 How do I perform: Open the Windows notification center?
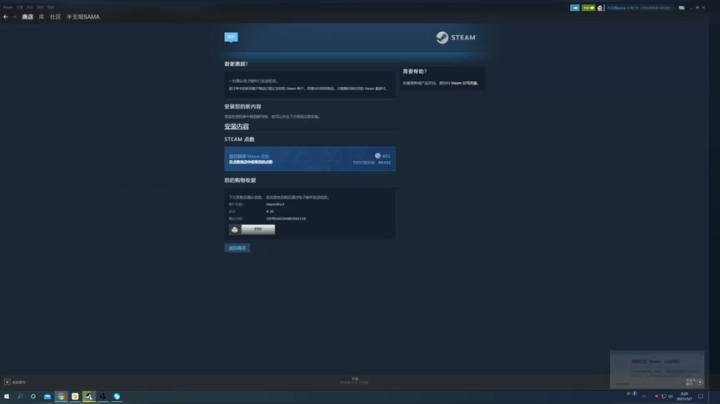700,396
